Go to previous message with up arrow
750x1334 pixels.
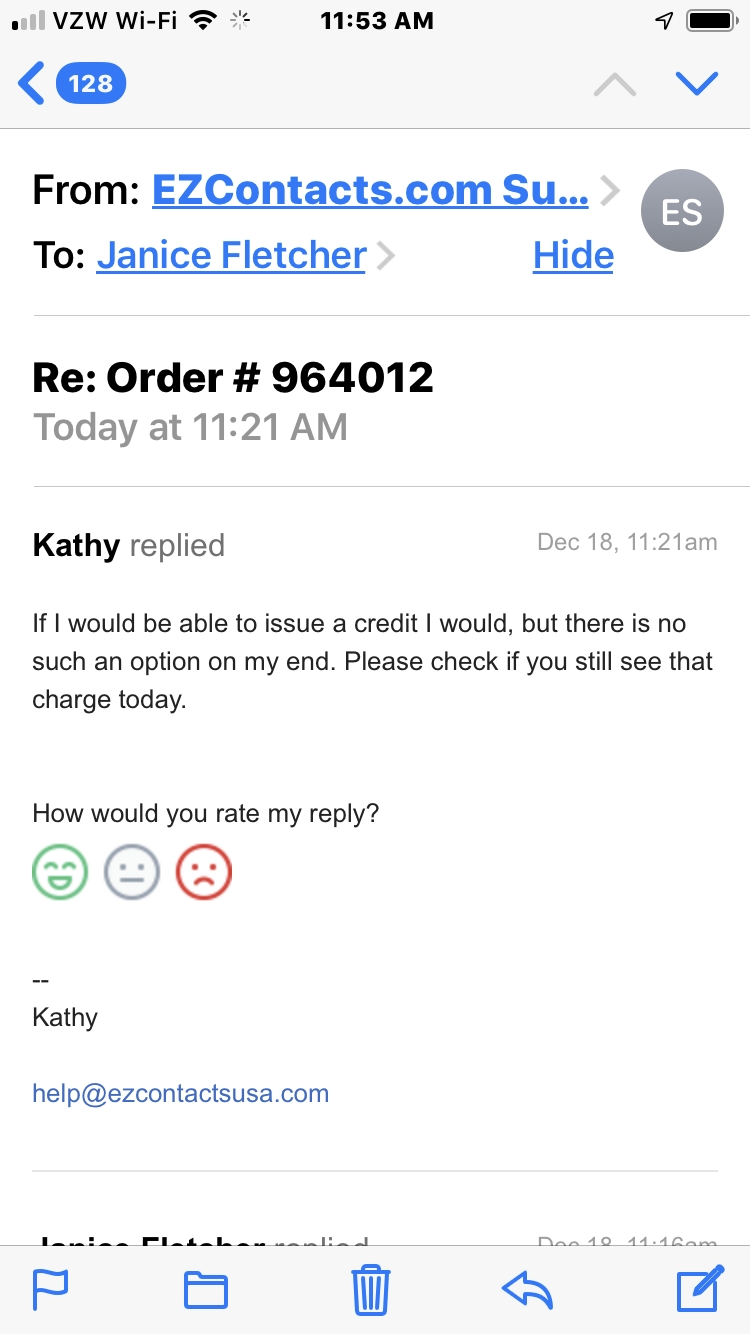coord(614,83)
